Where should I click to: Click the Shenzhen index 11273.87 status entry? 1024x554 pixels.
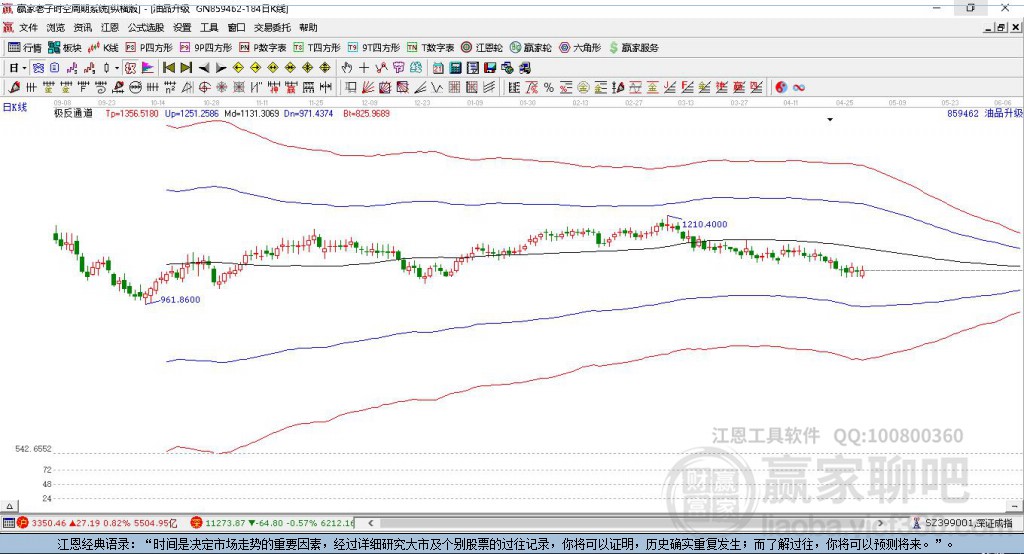273,523
